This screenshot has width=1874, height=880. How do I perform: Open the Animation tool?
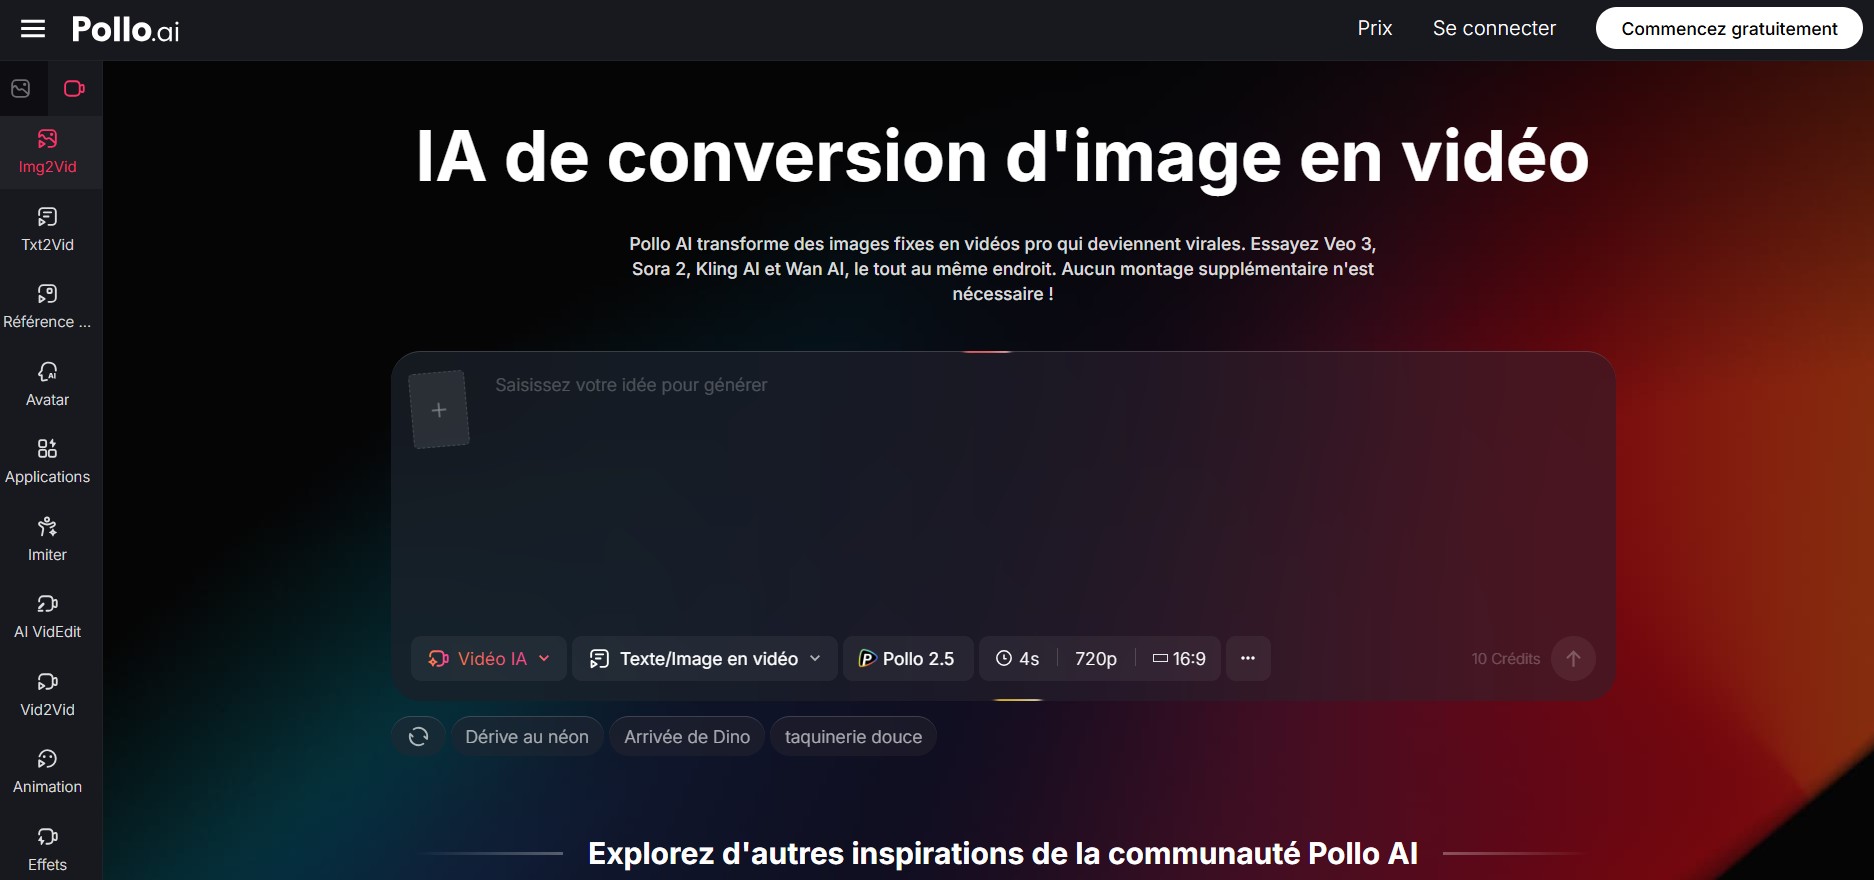point(48,772)
